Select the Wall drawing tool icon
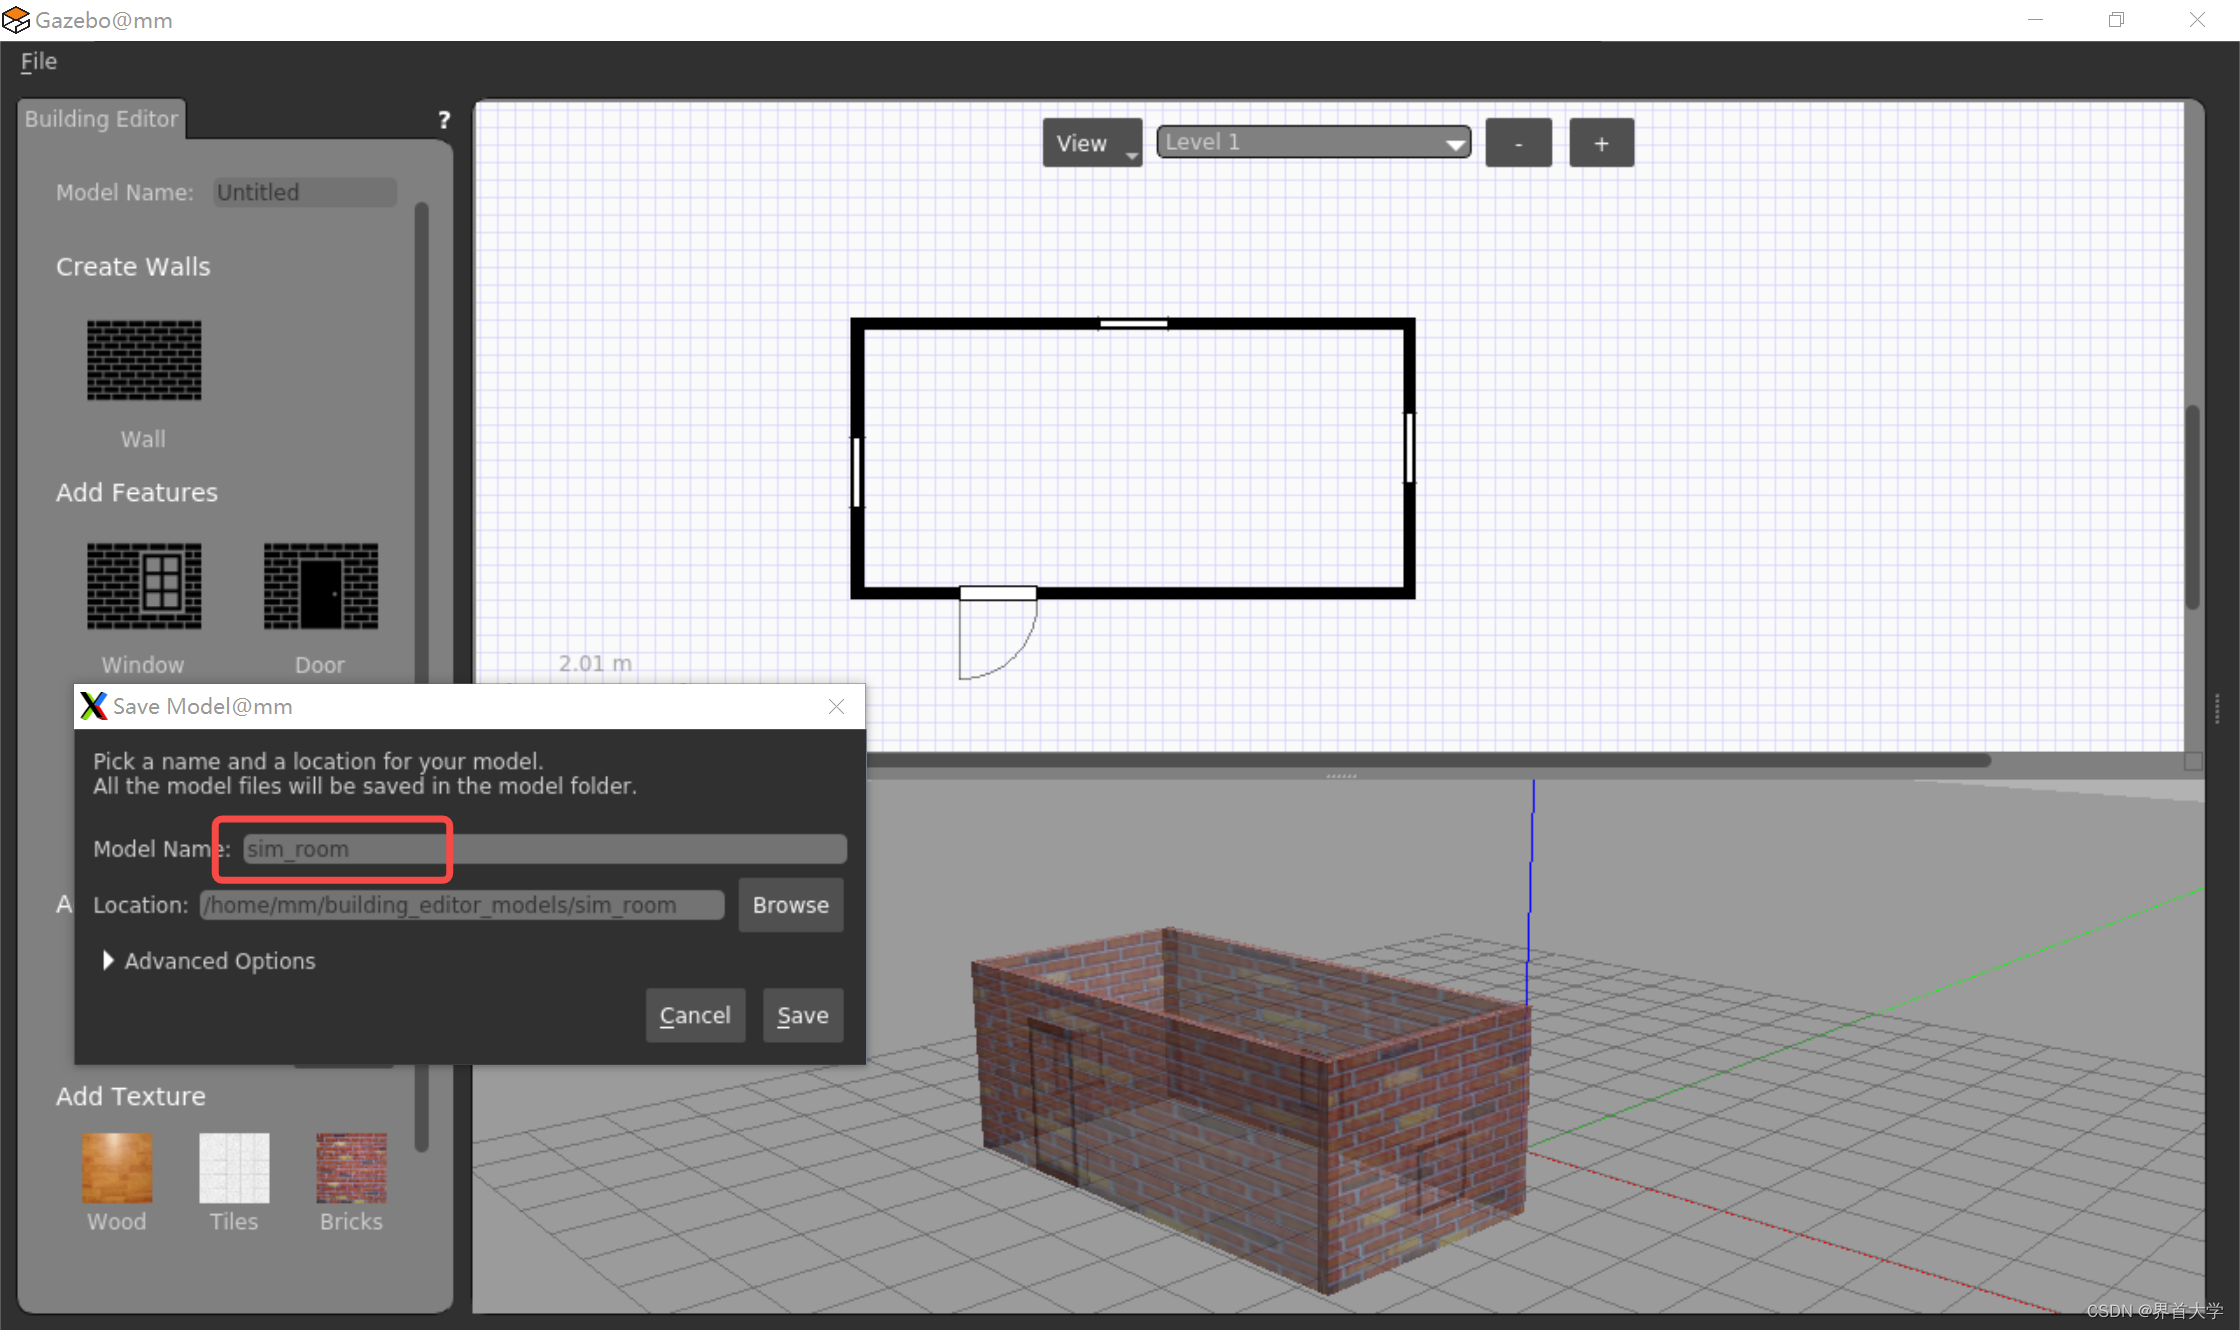The image size is (2240, 1330). tap(144, 361)
